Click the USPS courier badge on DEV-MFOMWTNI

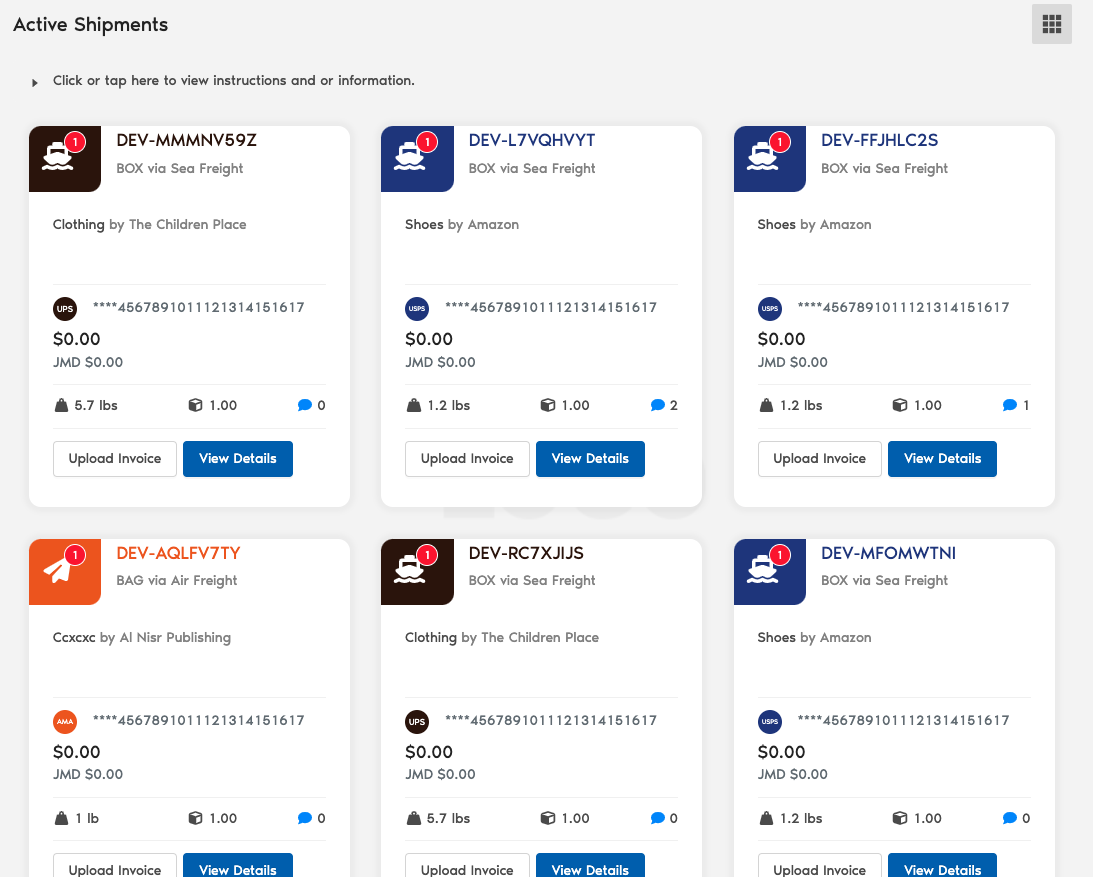[770, 722]
